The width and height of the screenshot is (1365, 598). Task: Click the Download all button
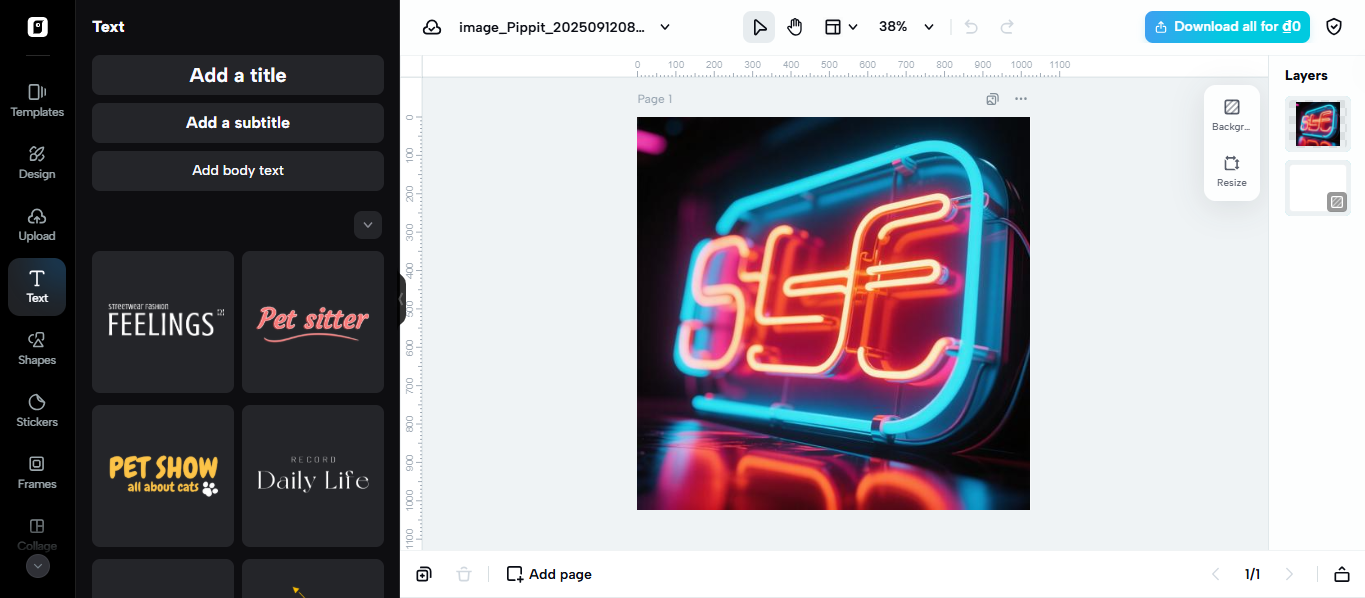(x=1227, y=27)
